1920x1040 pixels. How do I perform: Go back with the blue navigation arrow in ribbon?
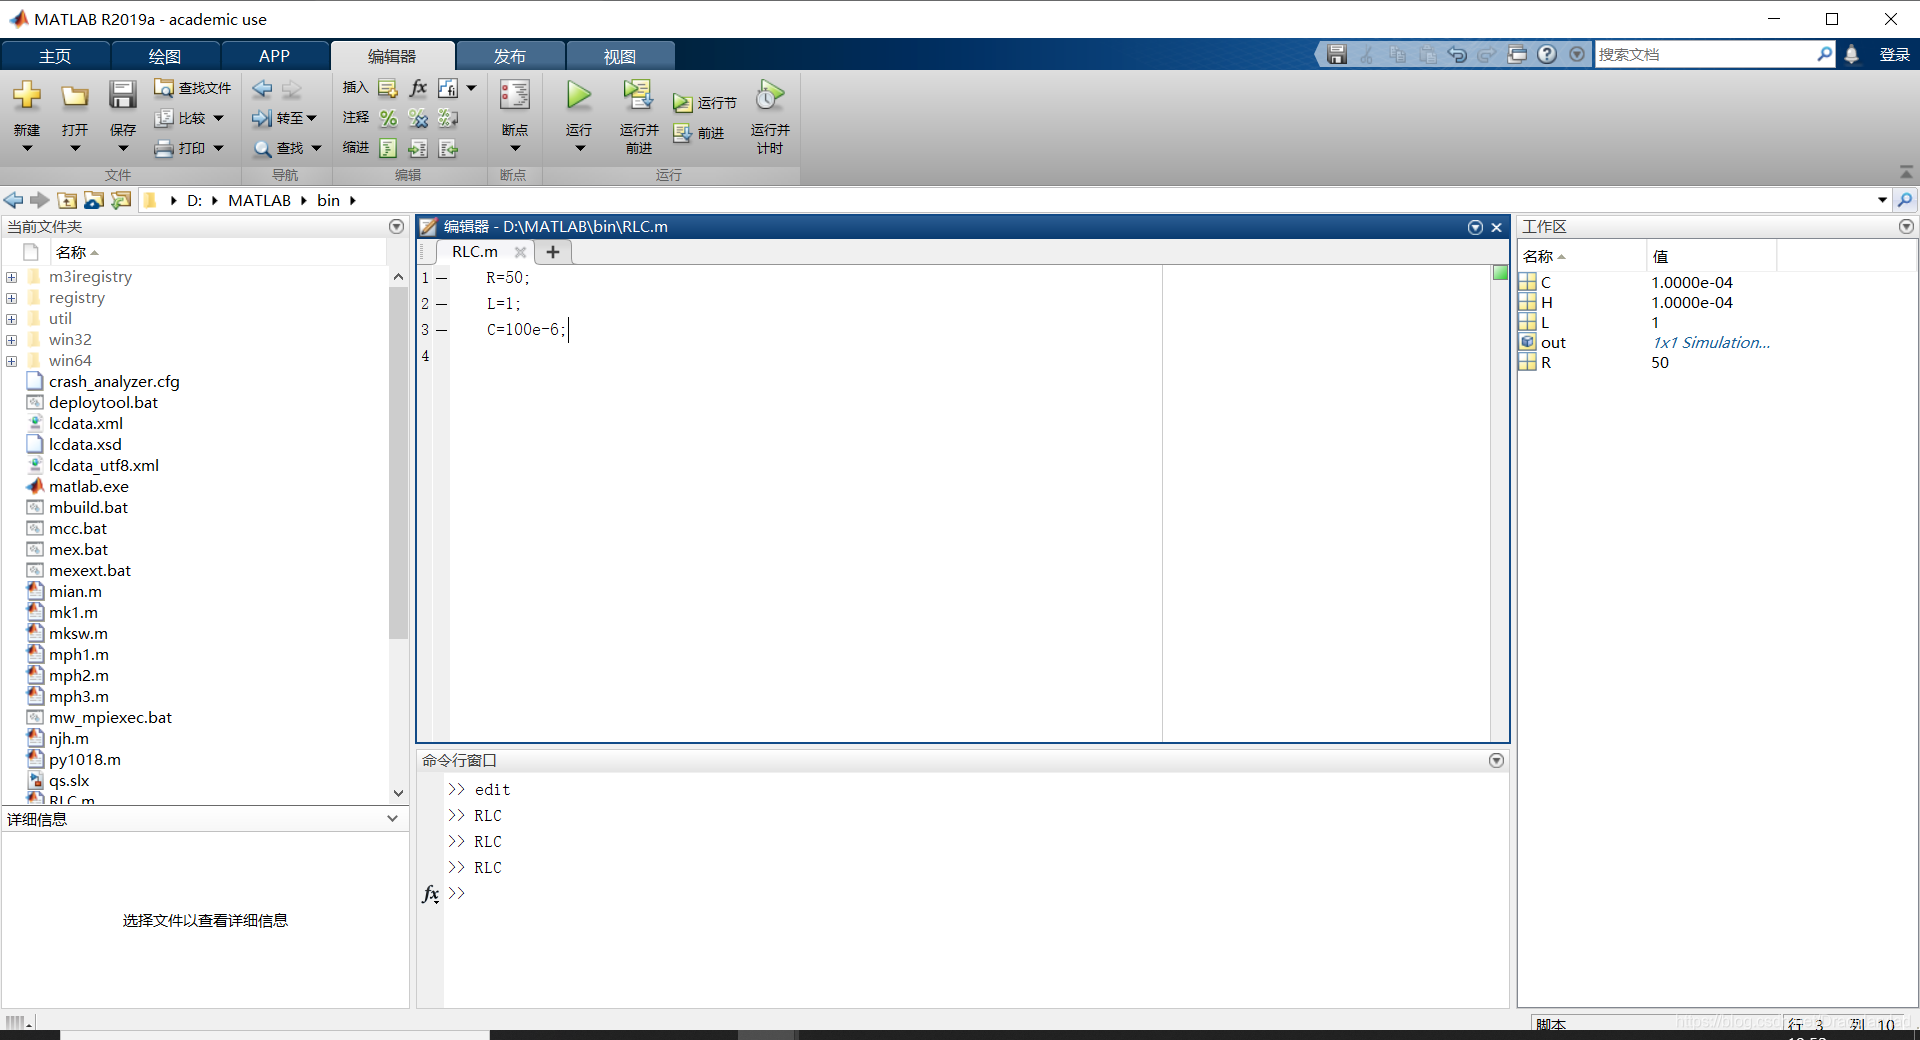[262, 89]
